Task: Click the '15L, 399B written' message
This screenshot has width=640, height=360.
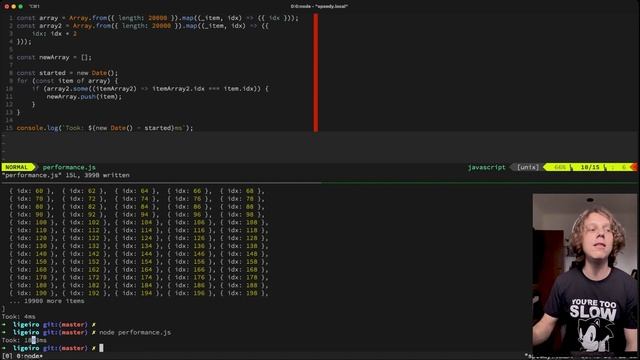Action: (98, 175)
